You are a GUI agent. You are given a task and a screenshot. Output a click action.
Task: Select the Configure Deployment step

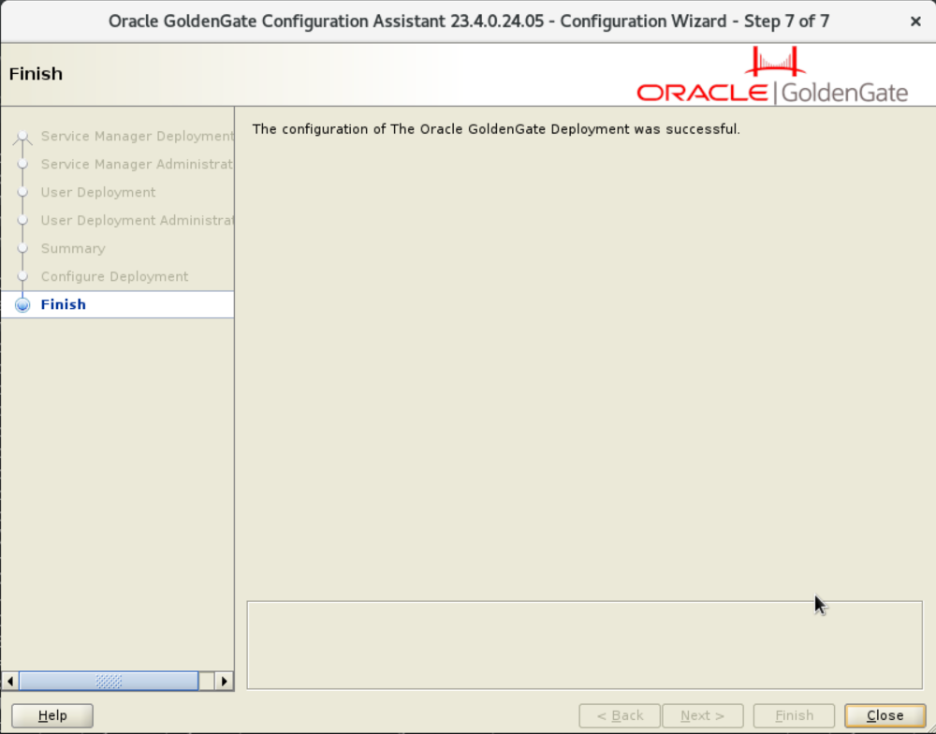tap(114, 276)
